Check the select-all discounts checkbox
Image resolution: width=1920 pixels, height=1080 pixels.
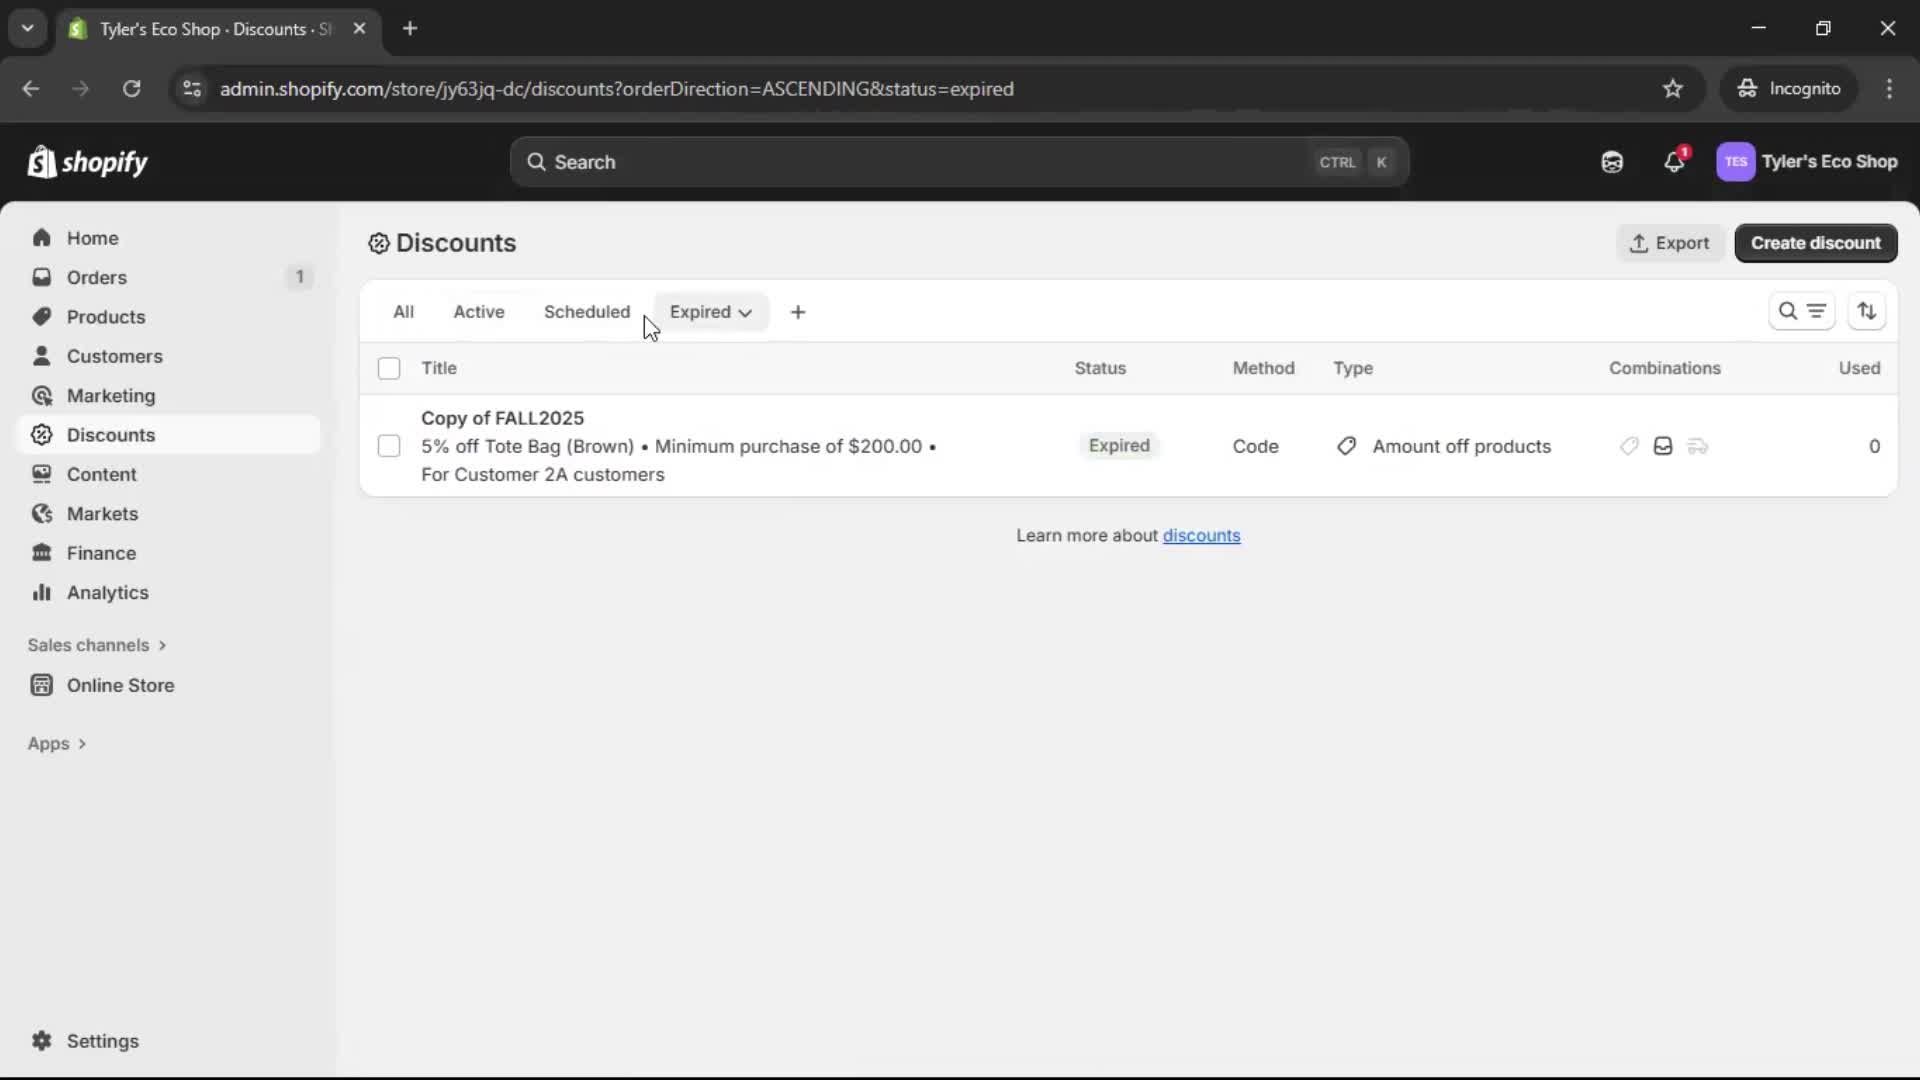coord(389,368)
